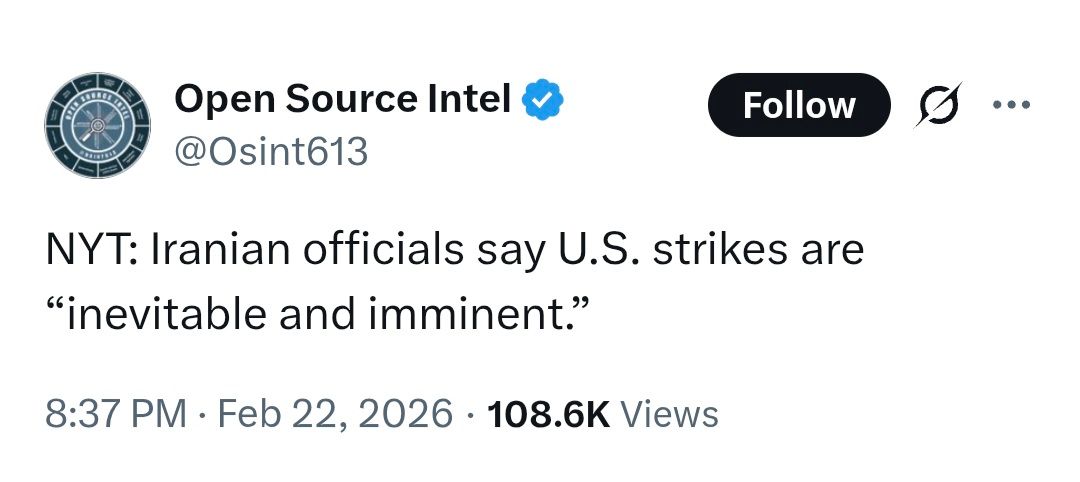Open the three-dot more options menu
This screenshot has width=1080, height=482.
pos(1010,105)
